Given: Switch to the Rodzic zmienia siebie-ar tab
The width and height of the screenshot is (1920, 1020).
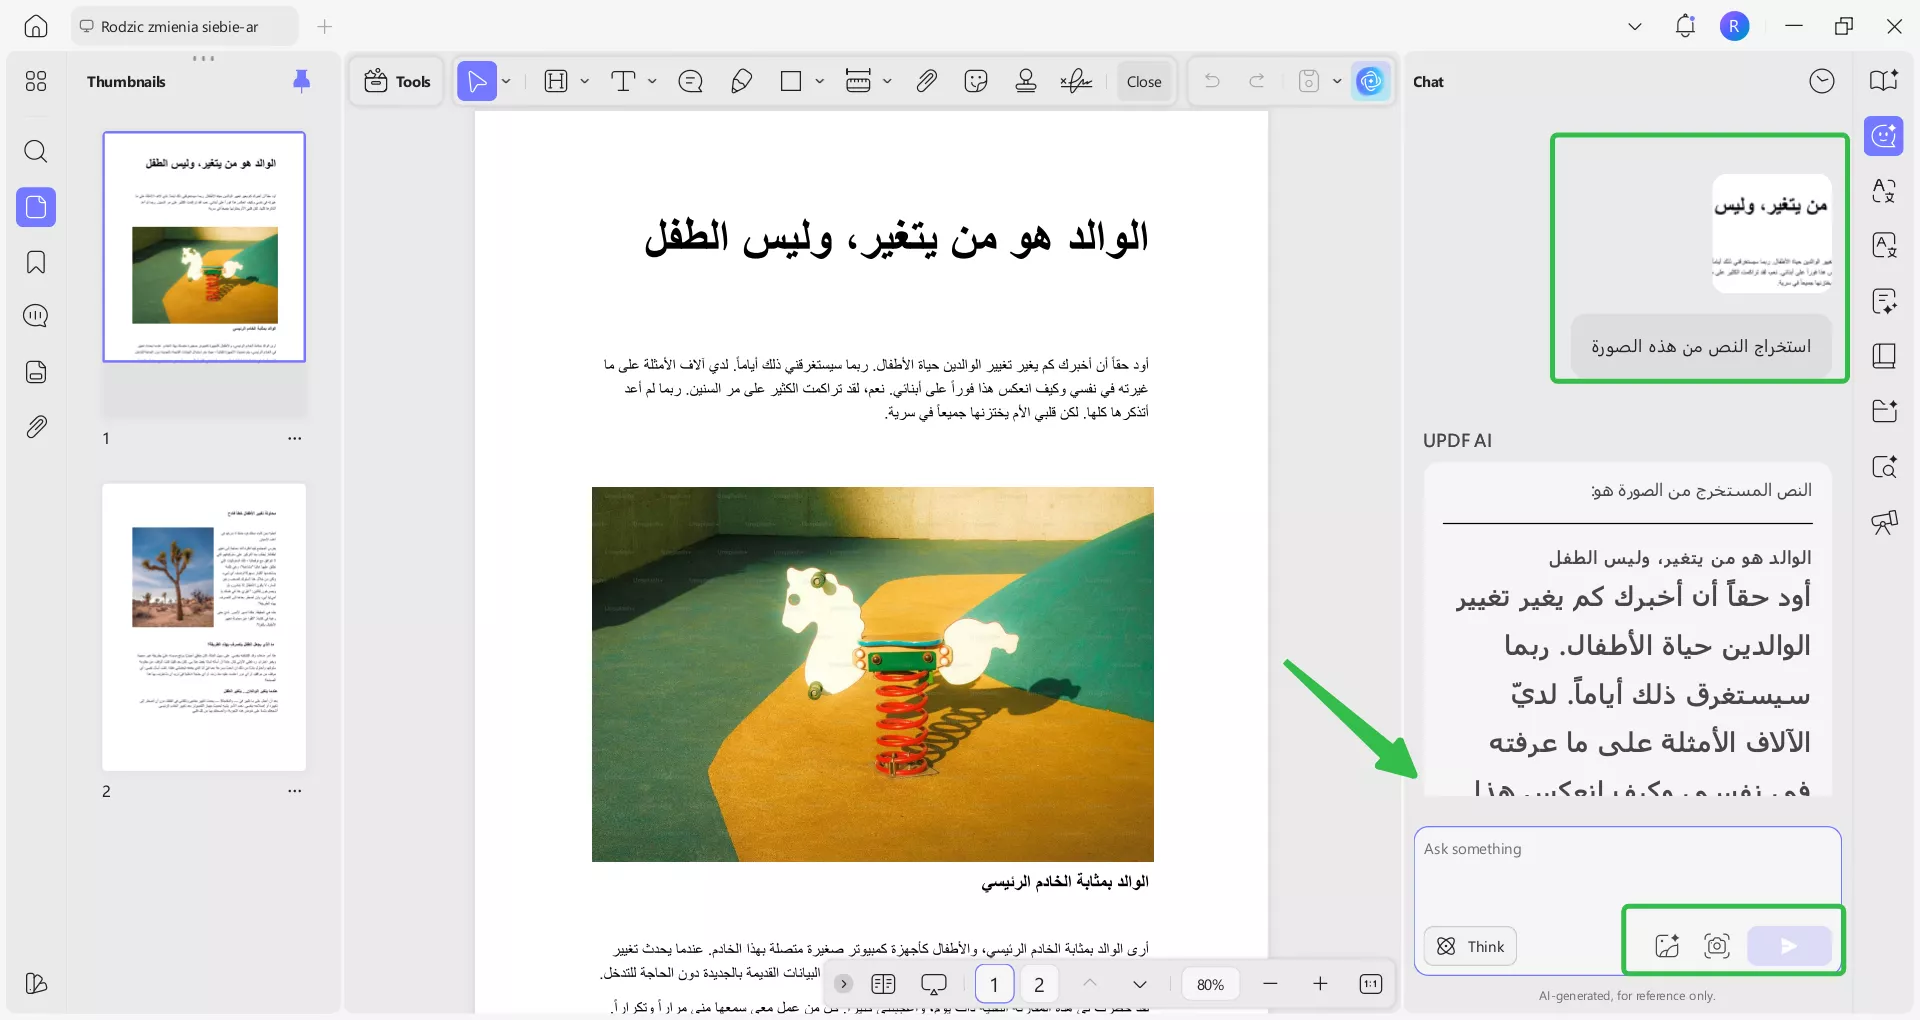Looking at the screenshot, I should pos(183,26).
